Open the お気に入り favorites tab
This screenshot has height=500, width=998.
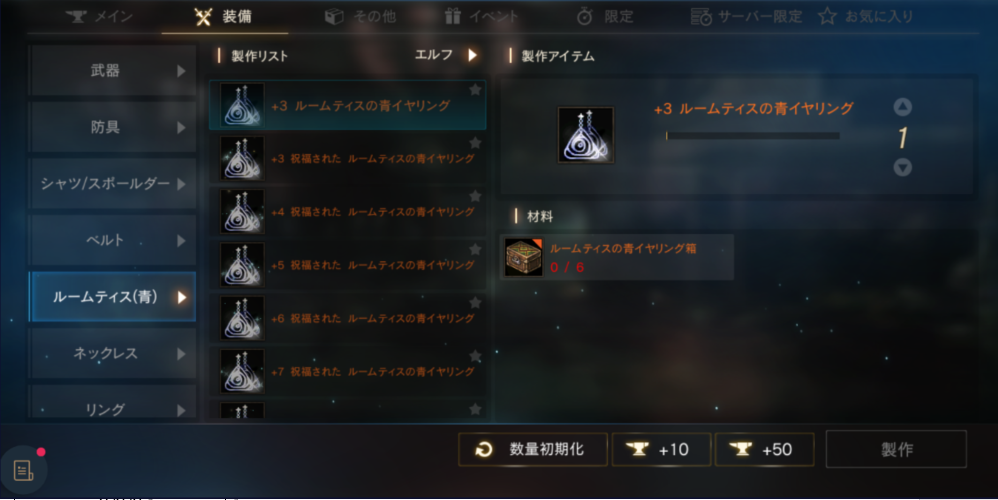[866, 17]
